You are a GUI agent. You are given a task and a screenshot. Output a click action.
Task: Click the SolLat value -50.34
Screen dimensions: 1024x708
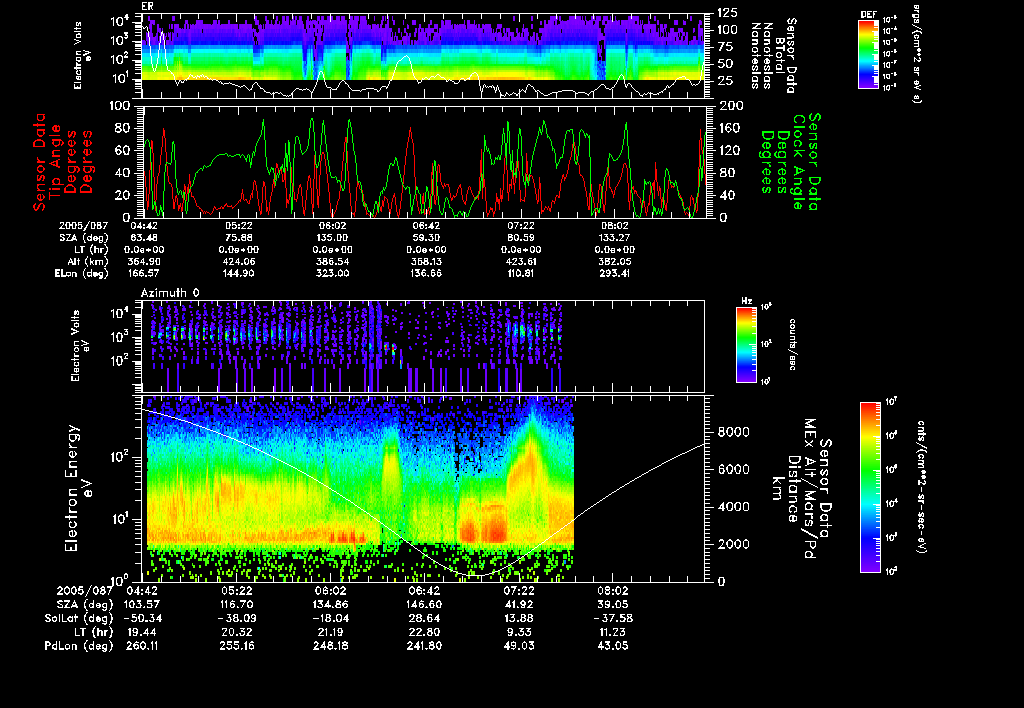pyautogui.click(x=142, y=619)
